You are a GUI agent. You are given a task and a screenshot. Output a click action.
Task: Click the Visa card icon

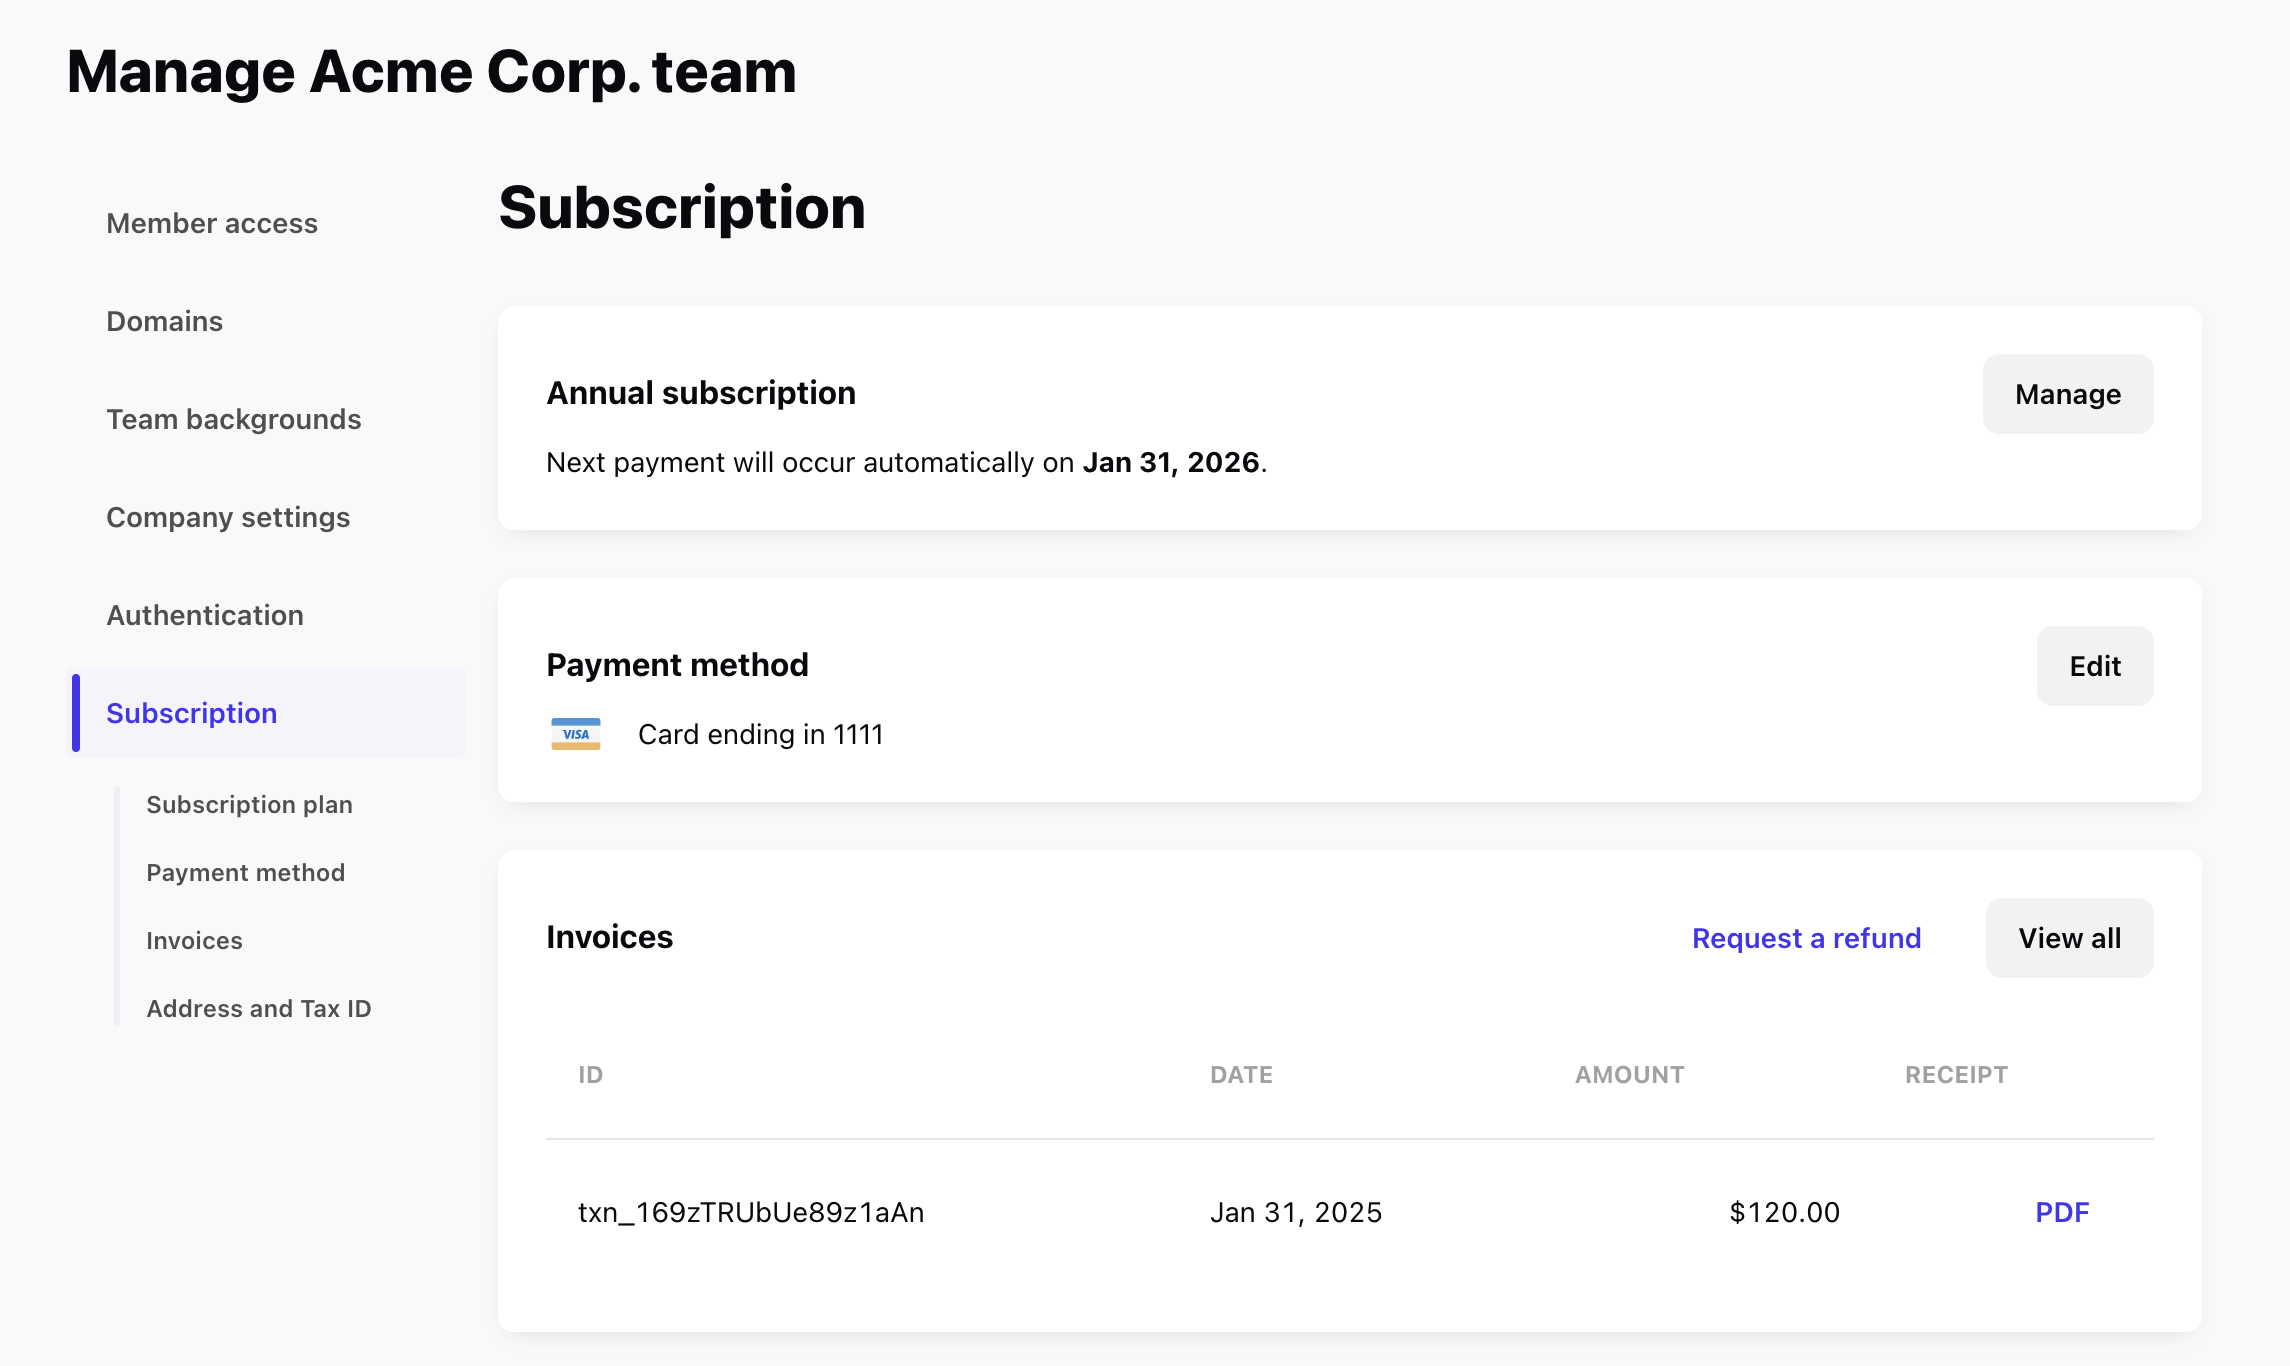tap(576, 734)
